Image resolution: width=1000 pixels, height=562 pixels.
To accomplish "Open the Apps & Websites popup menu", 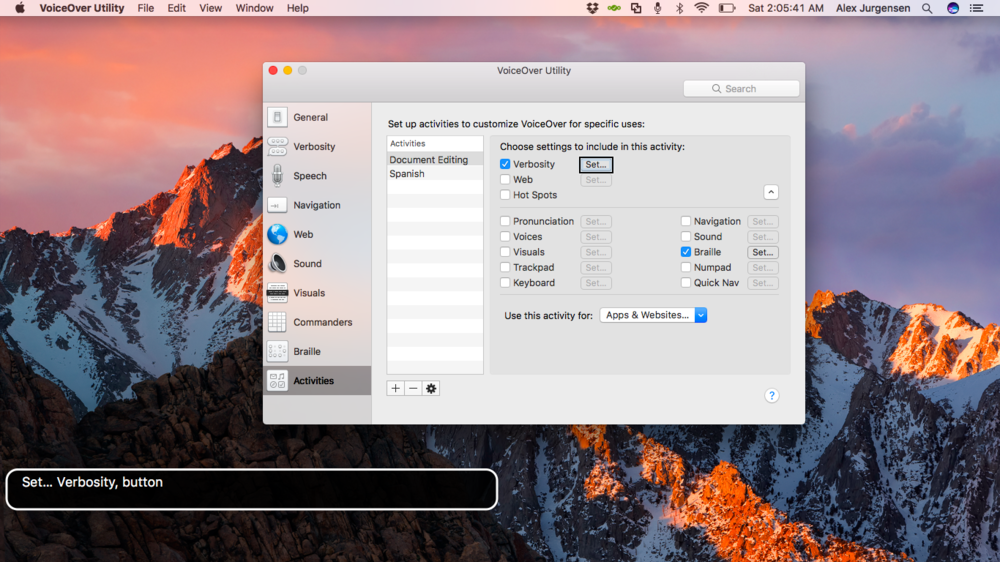I will click(x=653, y=315).
